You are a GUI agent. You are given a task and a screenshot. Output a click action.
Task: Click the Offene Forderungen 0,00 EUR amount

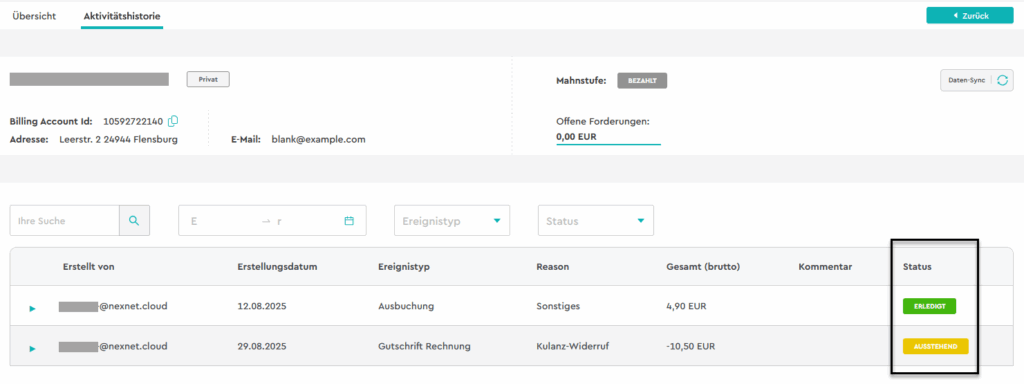pos(577,137)
